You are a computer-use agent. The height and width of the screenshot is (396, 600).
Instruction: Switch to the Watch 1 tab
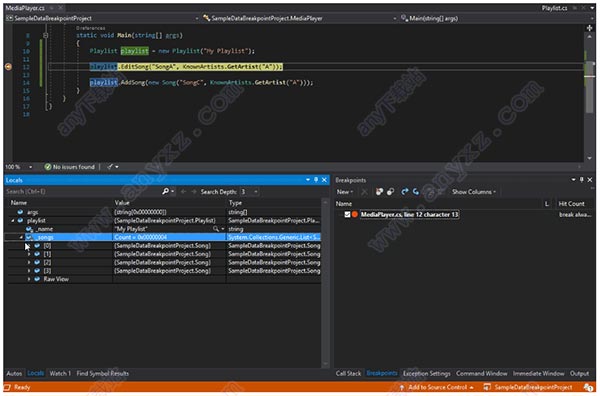(60, 373)
